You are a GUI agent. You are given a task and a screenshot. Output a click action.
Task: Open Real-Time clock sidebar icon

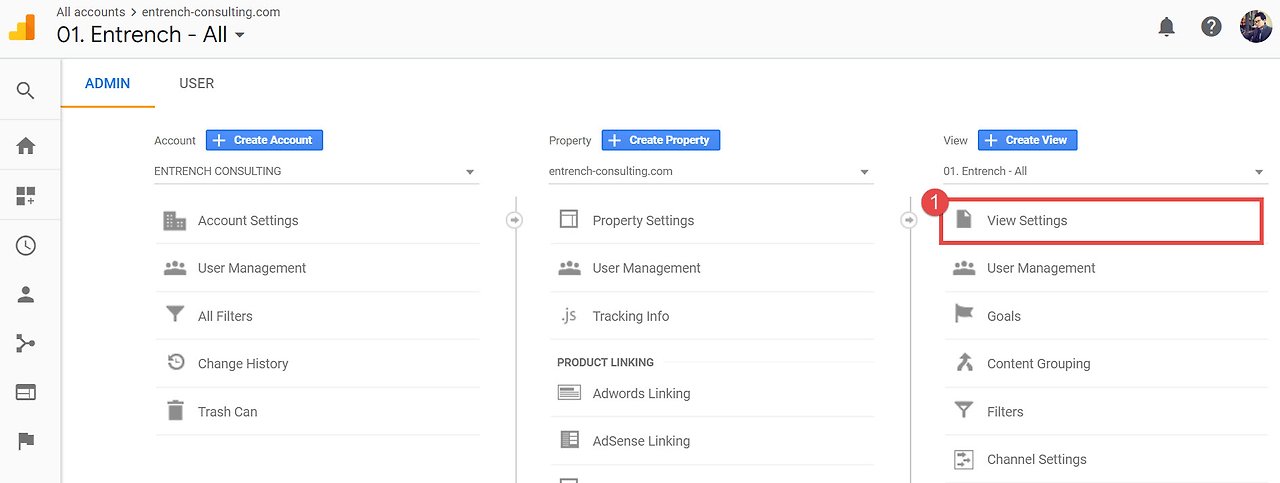pos(26,246)
